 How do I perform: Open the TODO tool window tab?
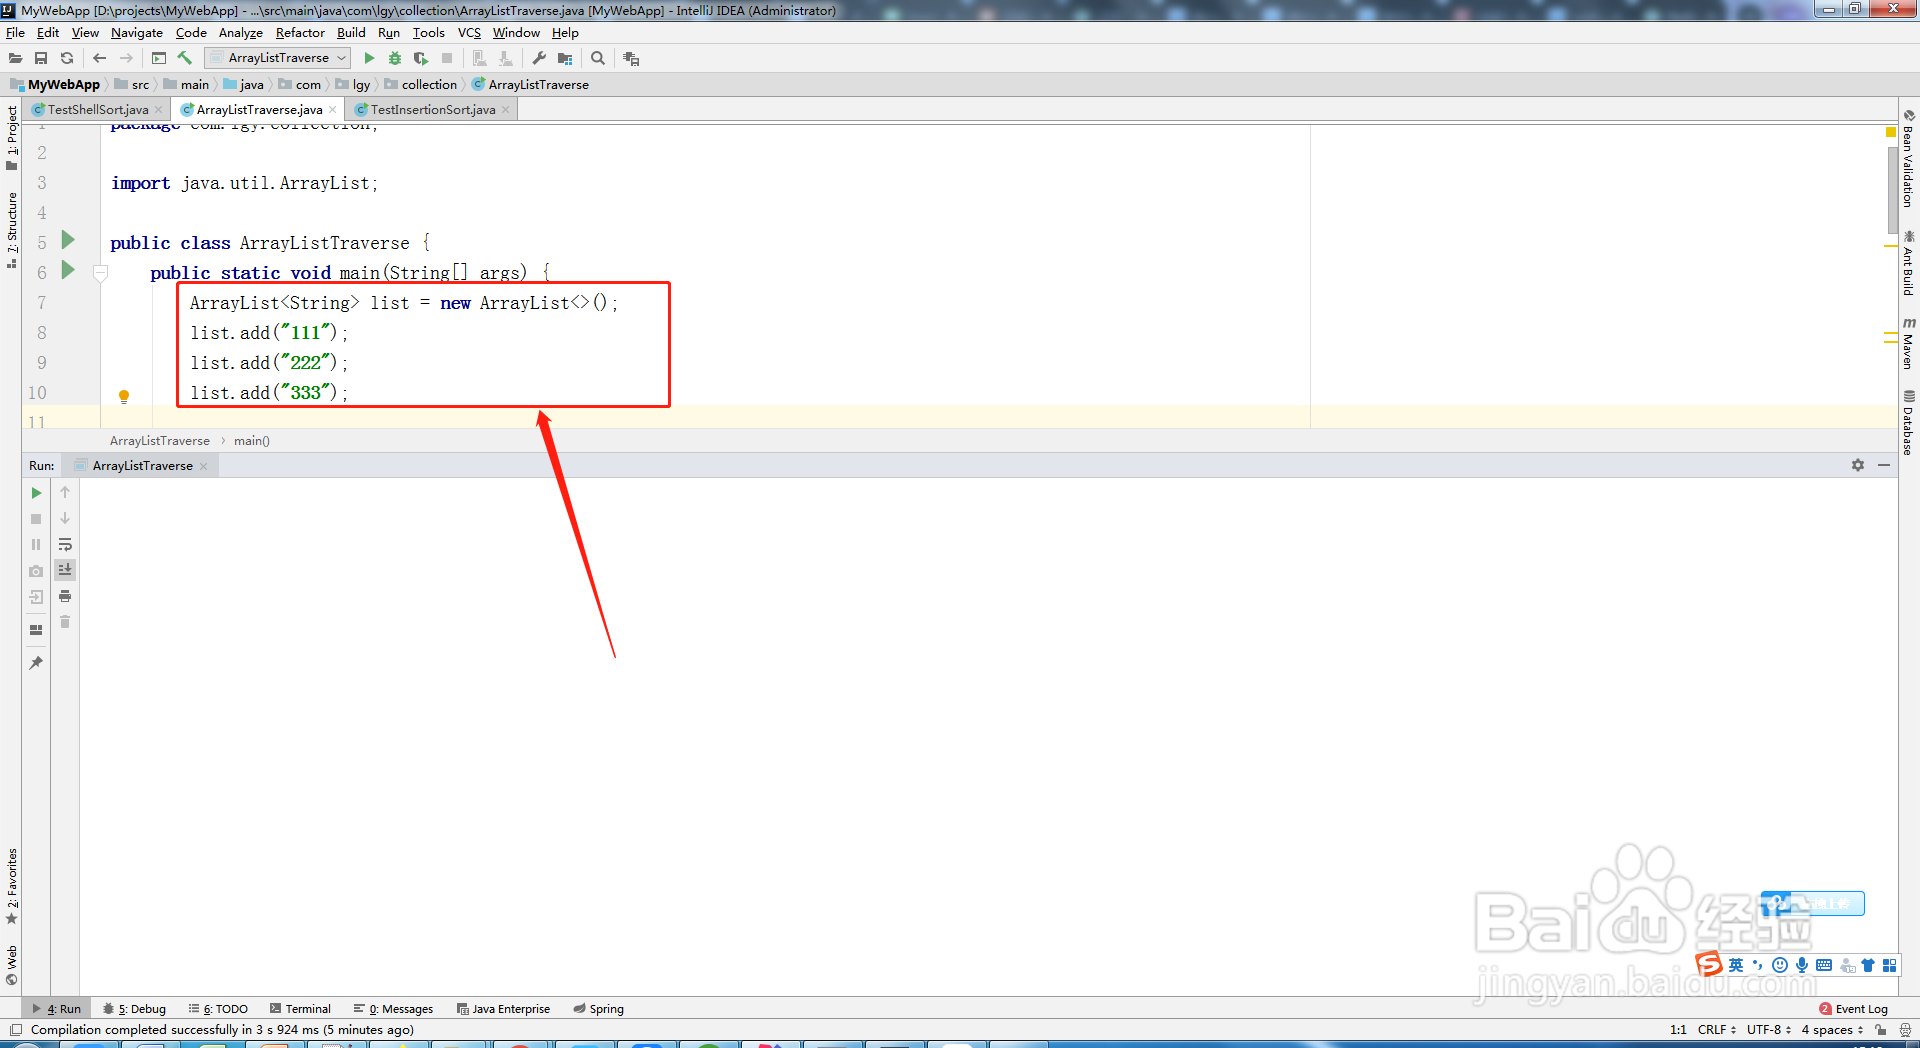219,1009
